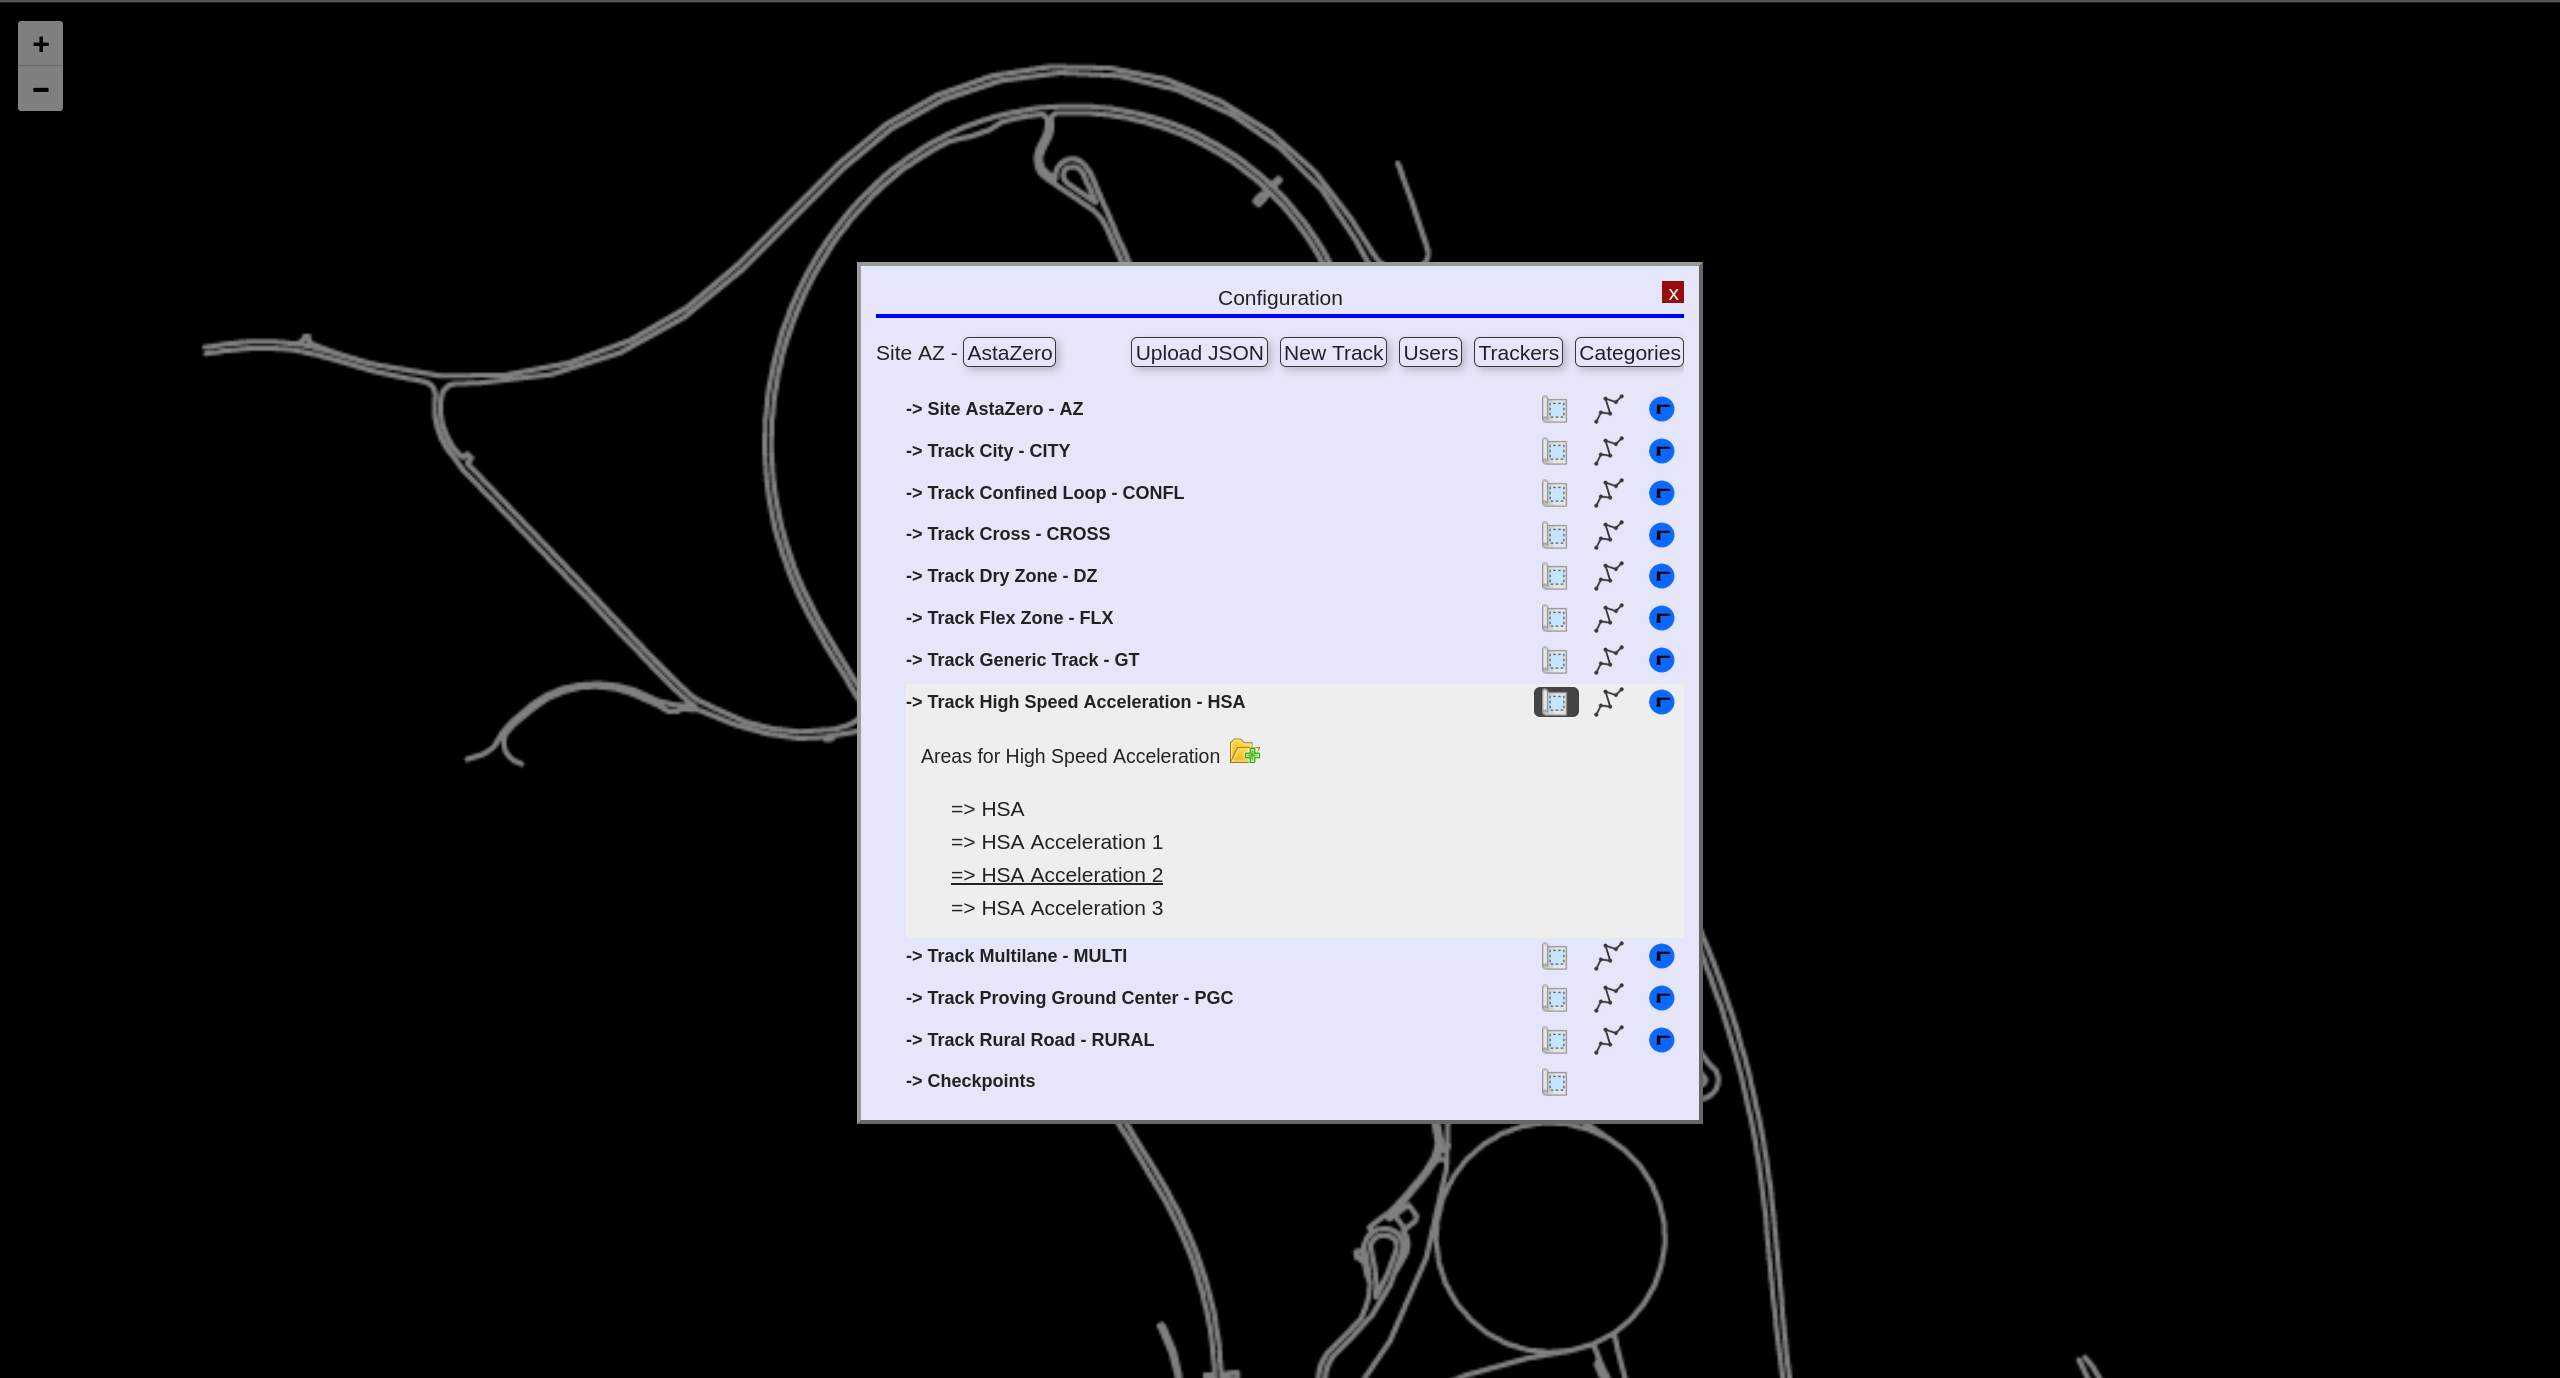2560x1378 pixels.
Task: Click blue round icon for Dry Zone - DZ
Action: (1661, 576)
